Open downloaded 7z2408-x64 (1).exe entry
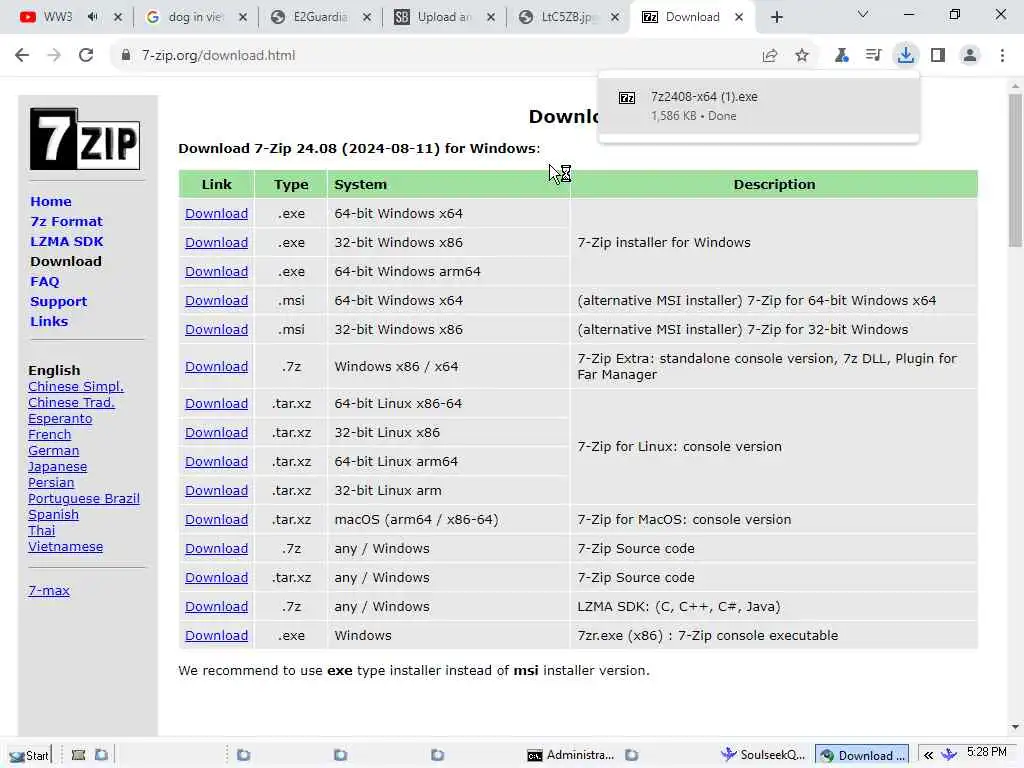This screenshot has height=768, width=1024. (x=758, y=106)
